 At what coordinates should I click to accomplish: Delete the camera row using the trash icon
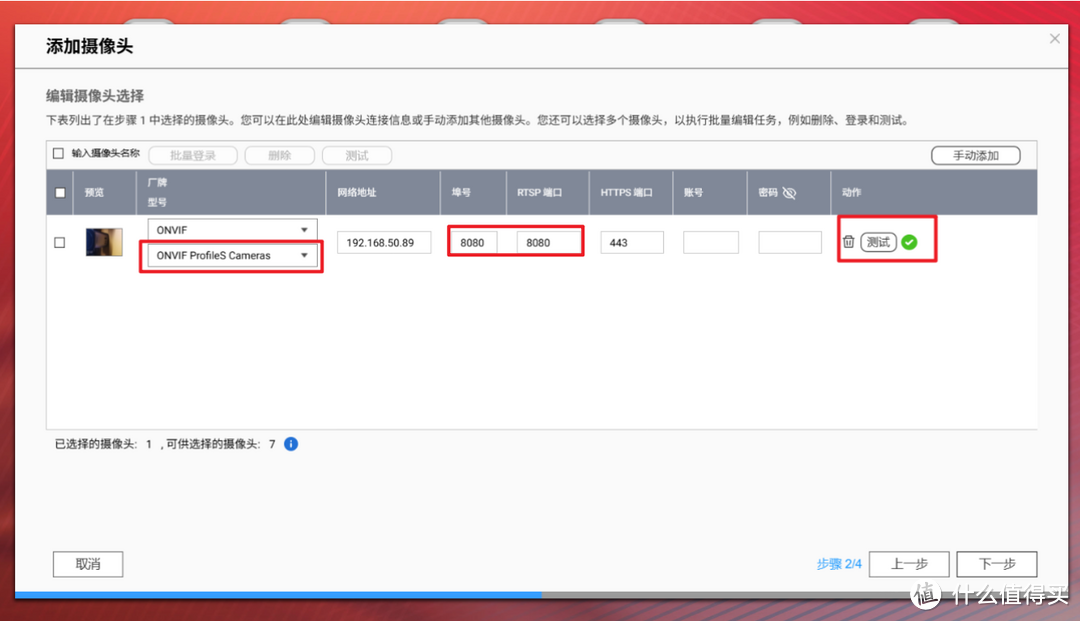[849, 240]
